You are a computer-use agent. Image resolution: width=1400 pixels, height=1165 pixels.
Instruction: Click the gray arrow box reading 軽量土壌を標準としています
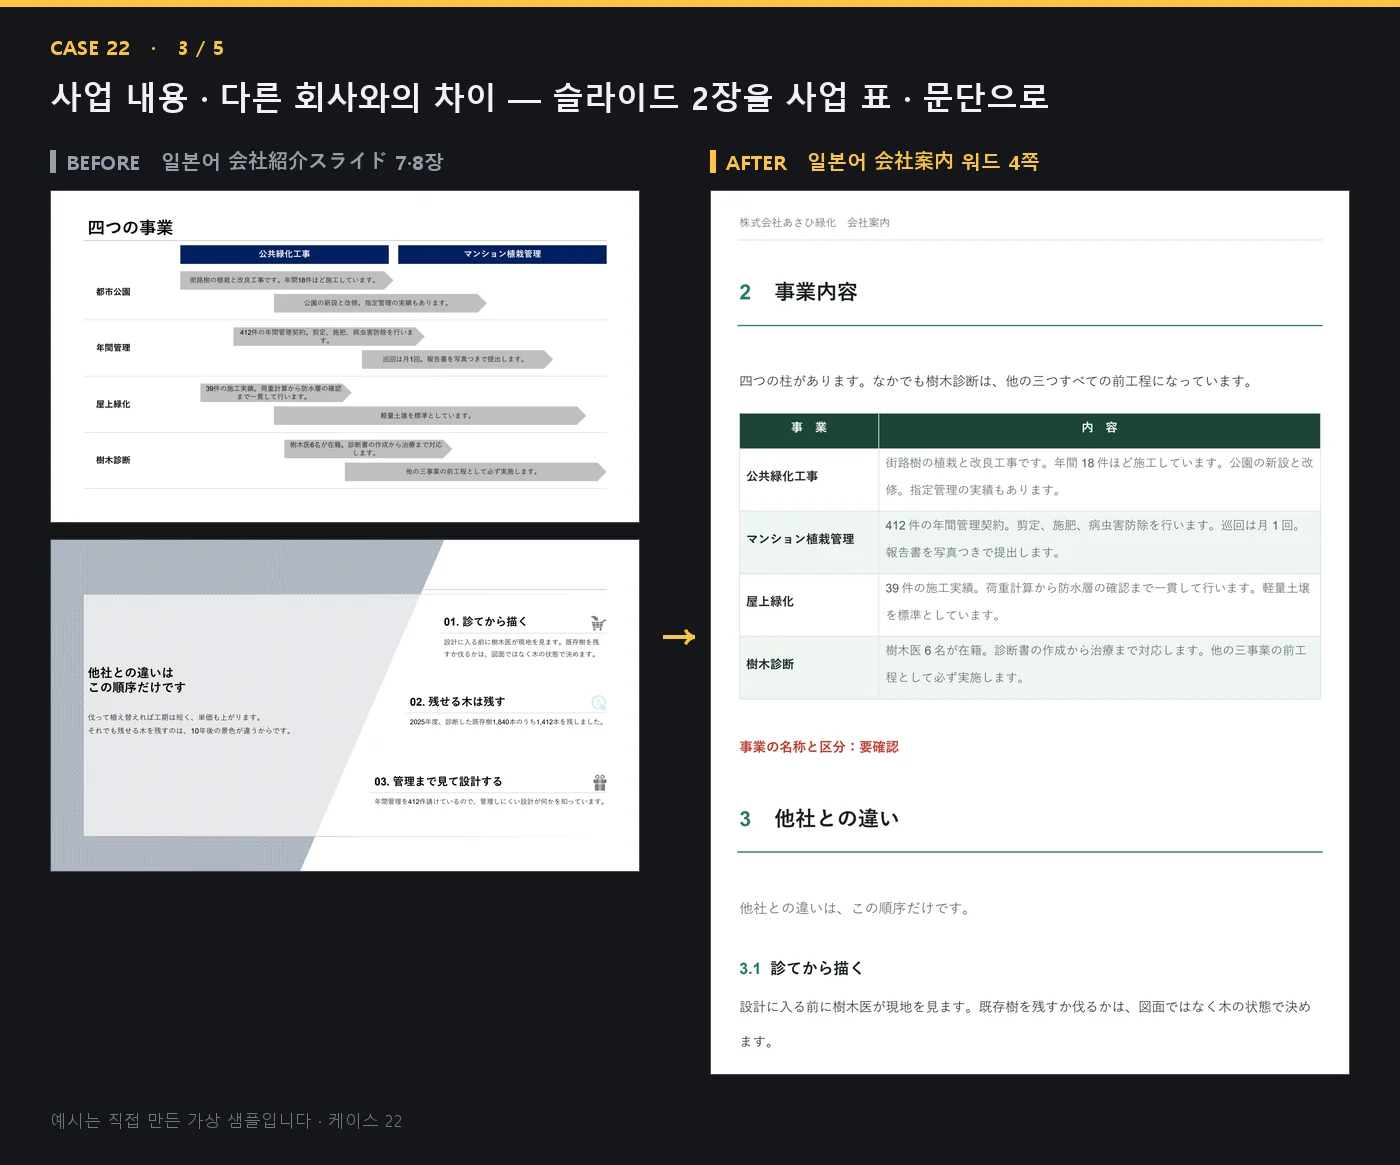(x=430, y=415)
